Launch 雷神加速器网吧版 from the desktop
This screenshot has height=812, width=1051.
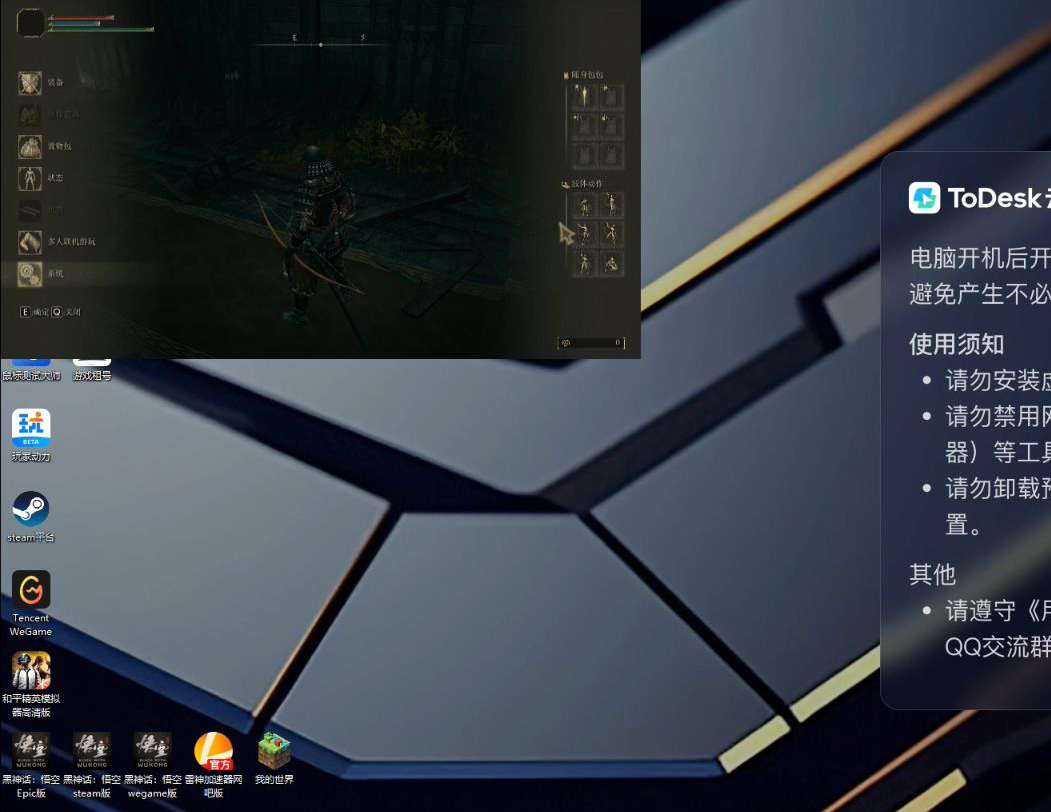tap(213, 765)
